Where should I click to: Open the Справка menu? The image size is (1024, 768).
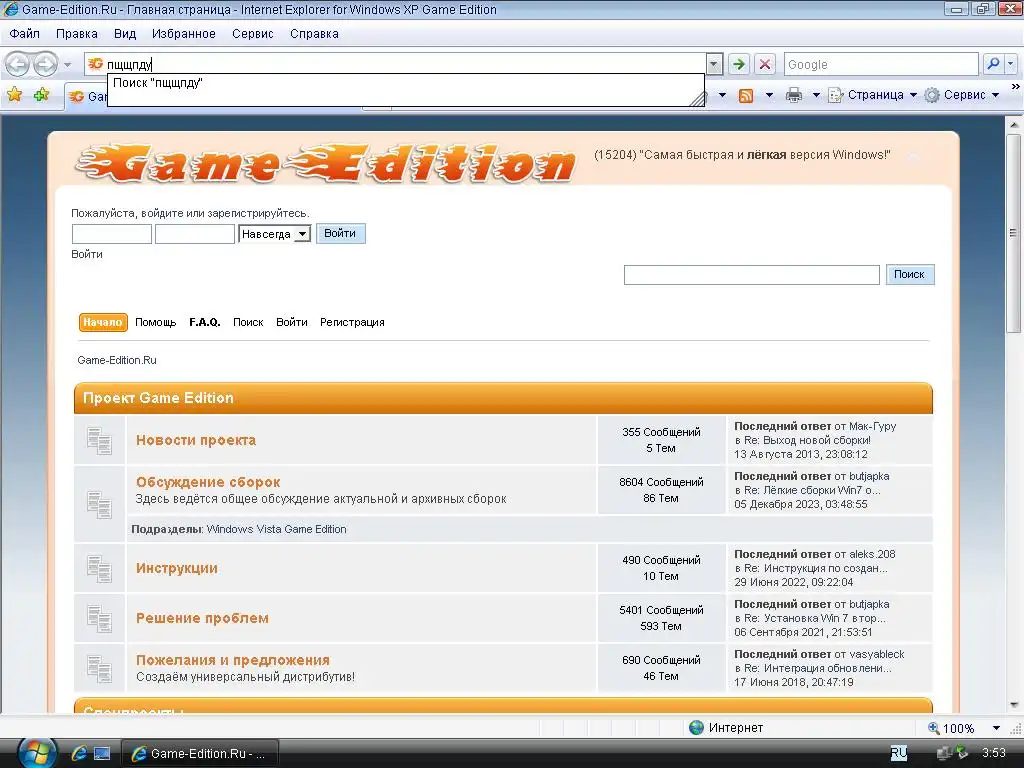[x=314, y=34]
